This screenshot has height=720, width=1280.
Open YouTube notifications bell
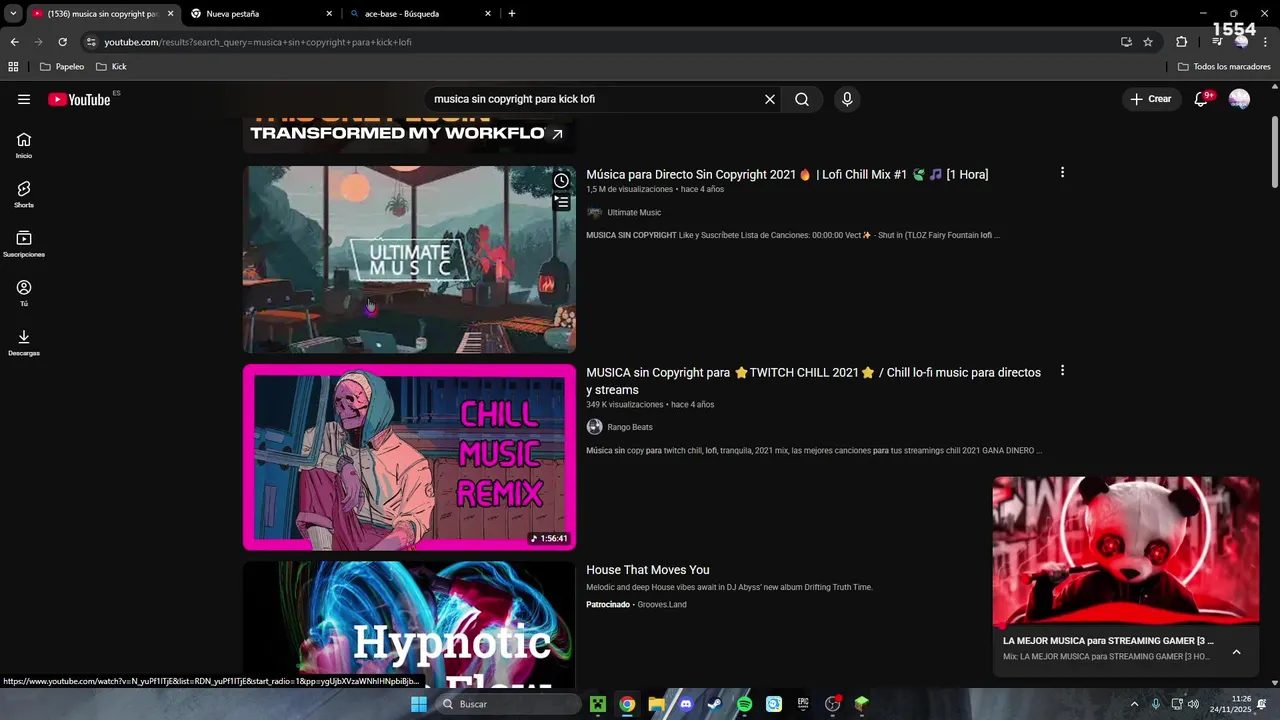click(1201, 99)
